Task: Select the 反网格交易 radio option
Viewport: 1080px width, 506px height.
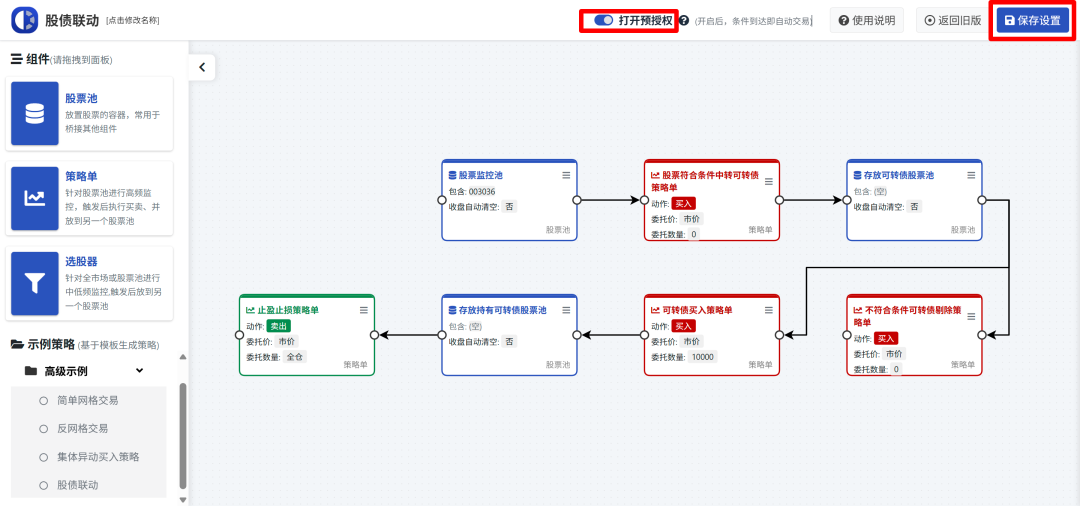Action: [x=43, y=428]
